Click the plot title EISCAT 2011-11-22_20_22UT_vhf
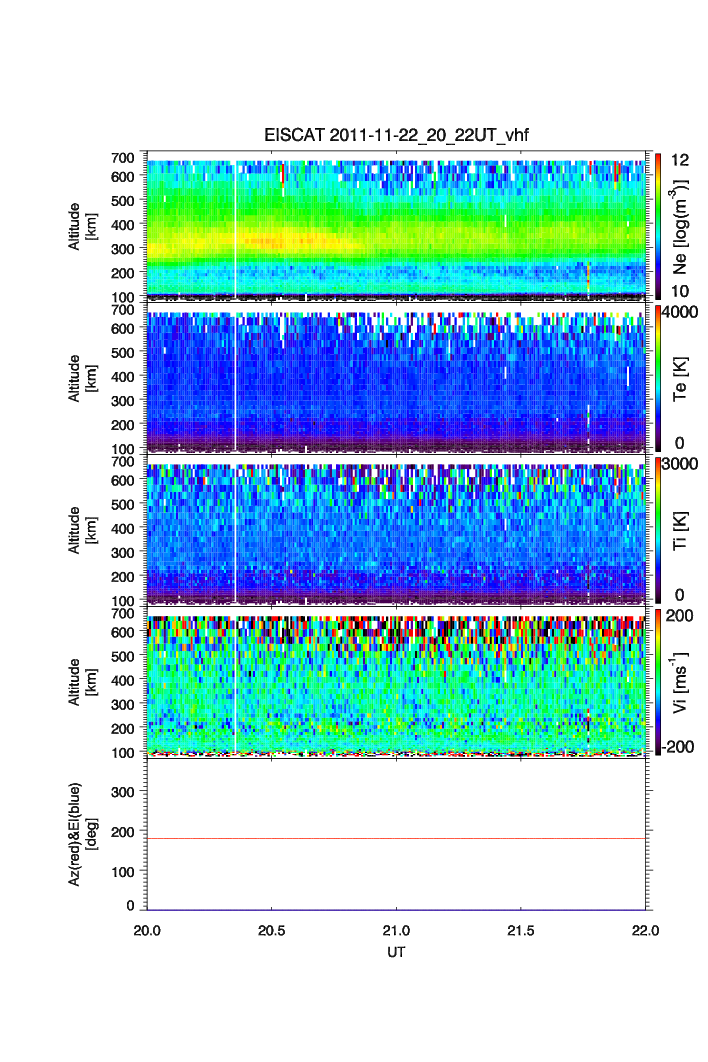This screenshot has width=708, height=1062. click(396, 135)
